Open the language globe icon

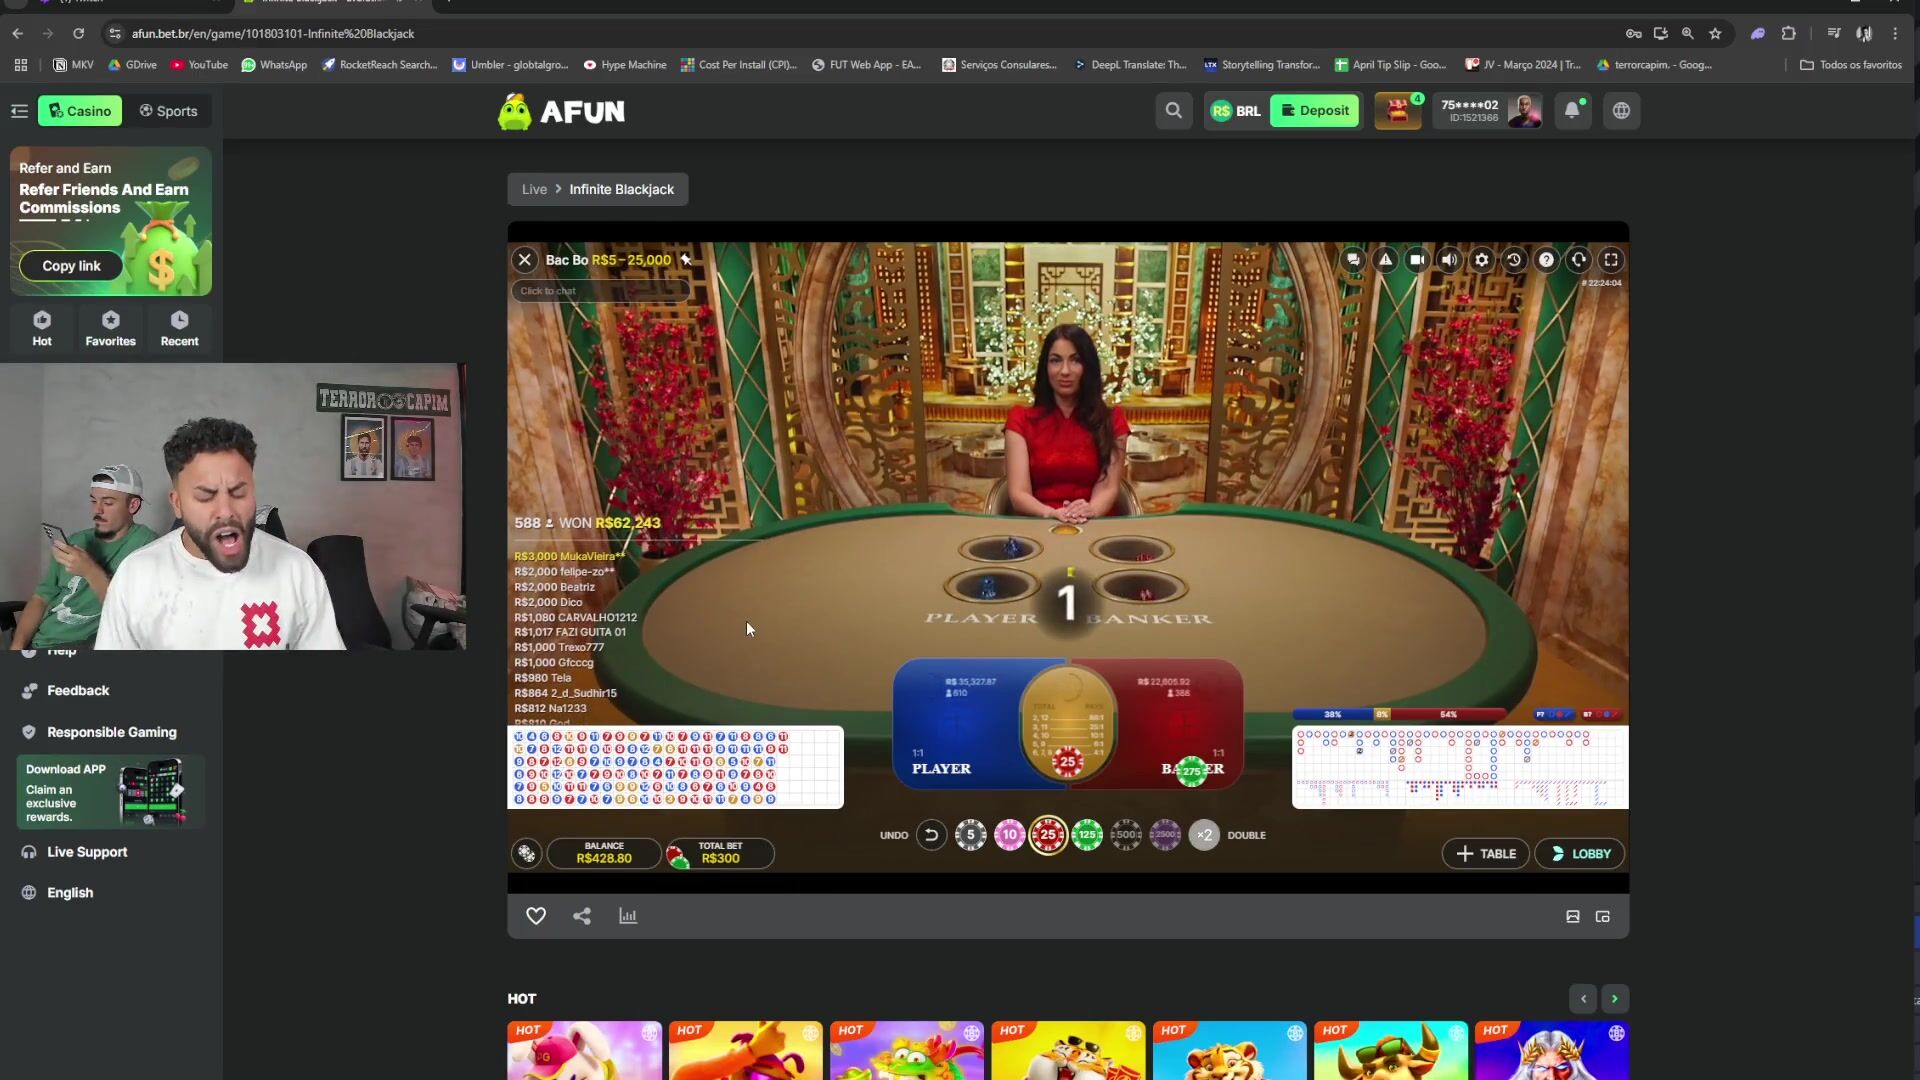(x=1621, y=111)
